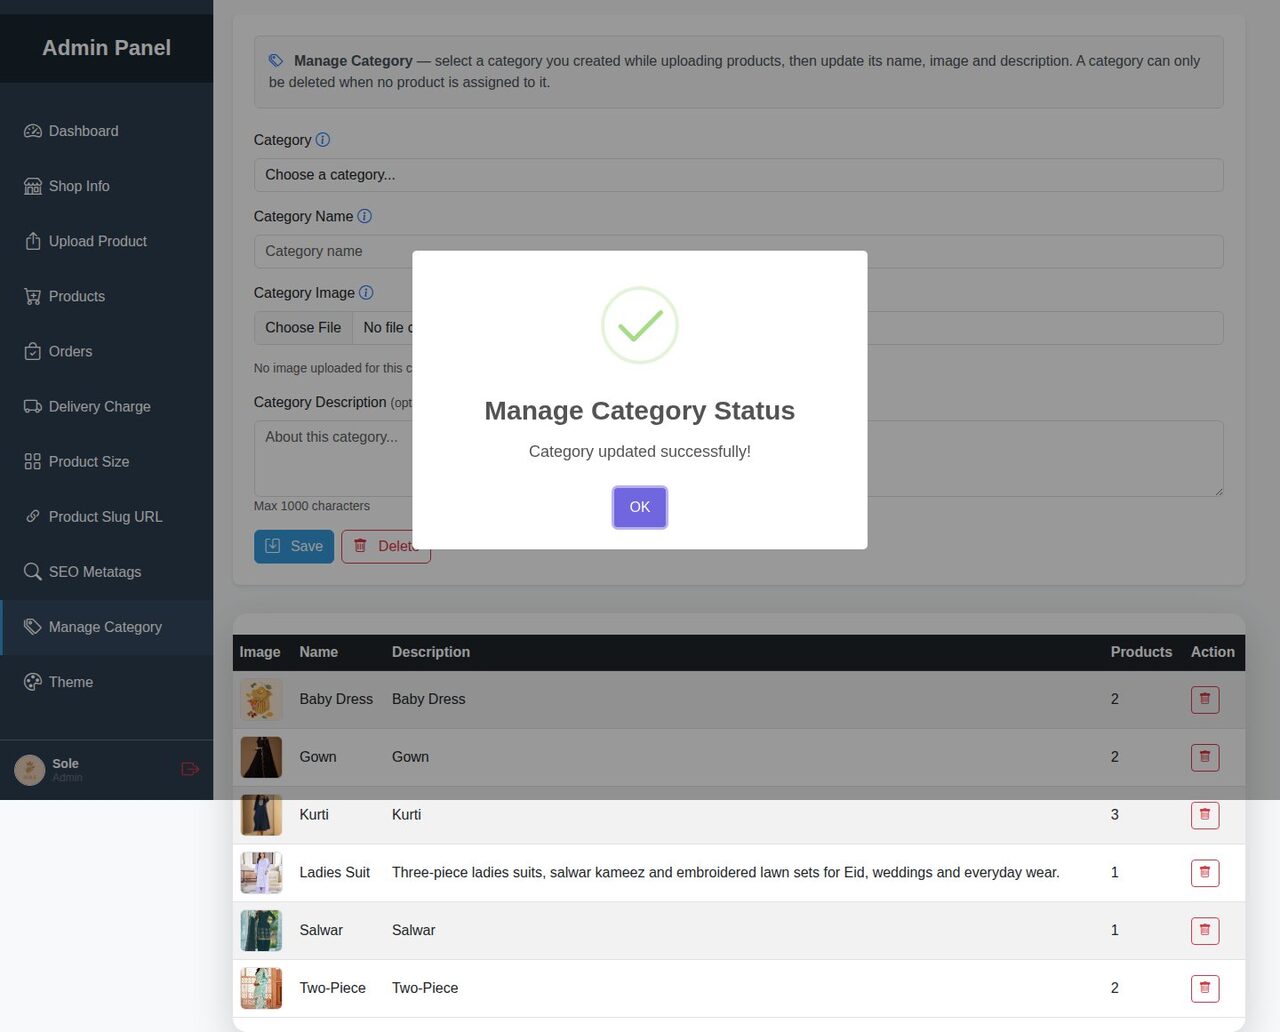Click OK in the status dialog
This screenshot has height=1032, width=1280.
pyautogui.click(x=639, y=507)
